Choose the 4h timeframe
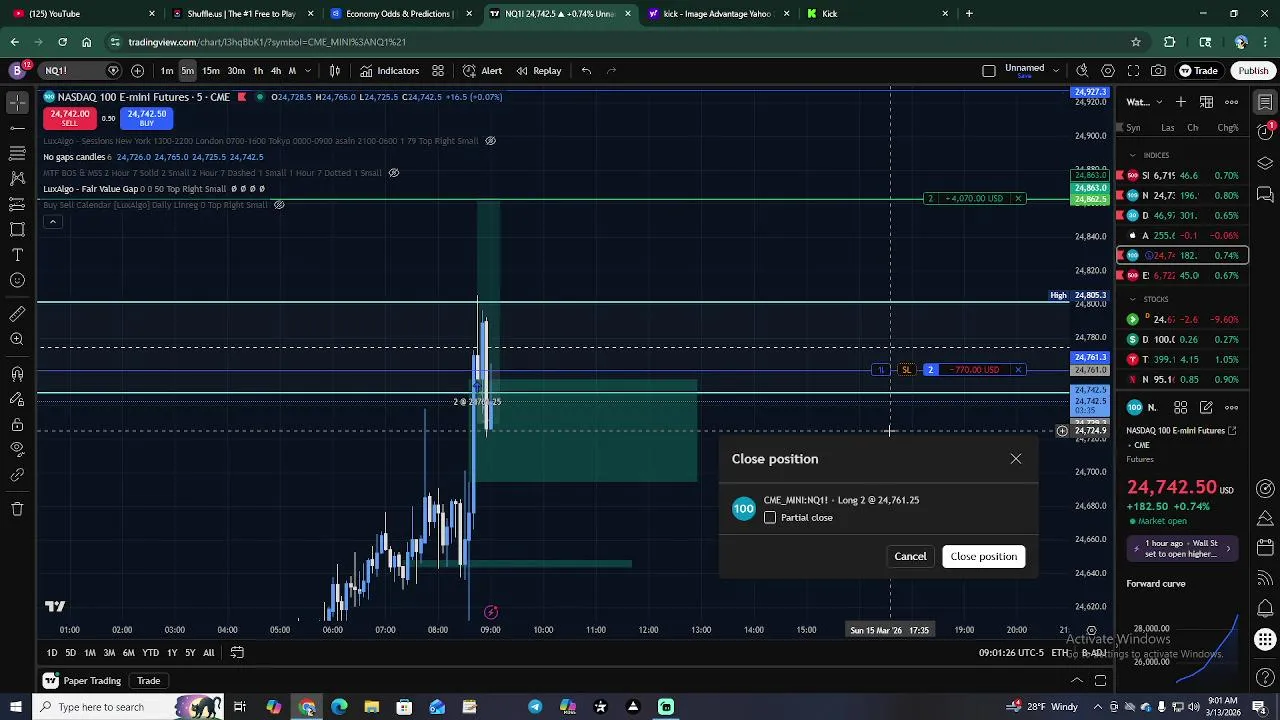 click(276, 71)
